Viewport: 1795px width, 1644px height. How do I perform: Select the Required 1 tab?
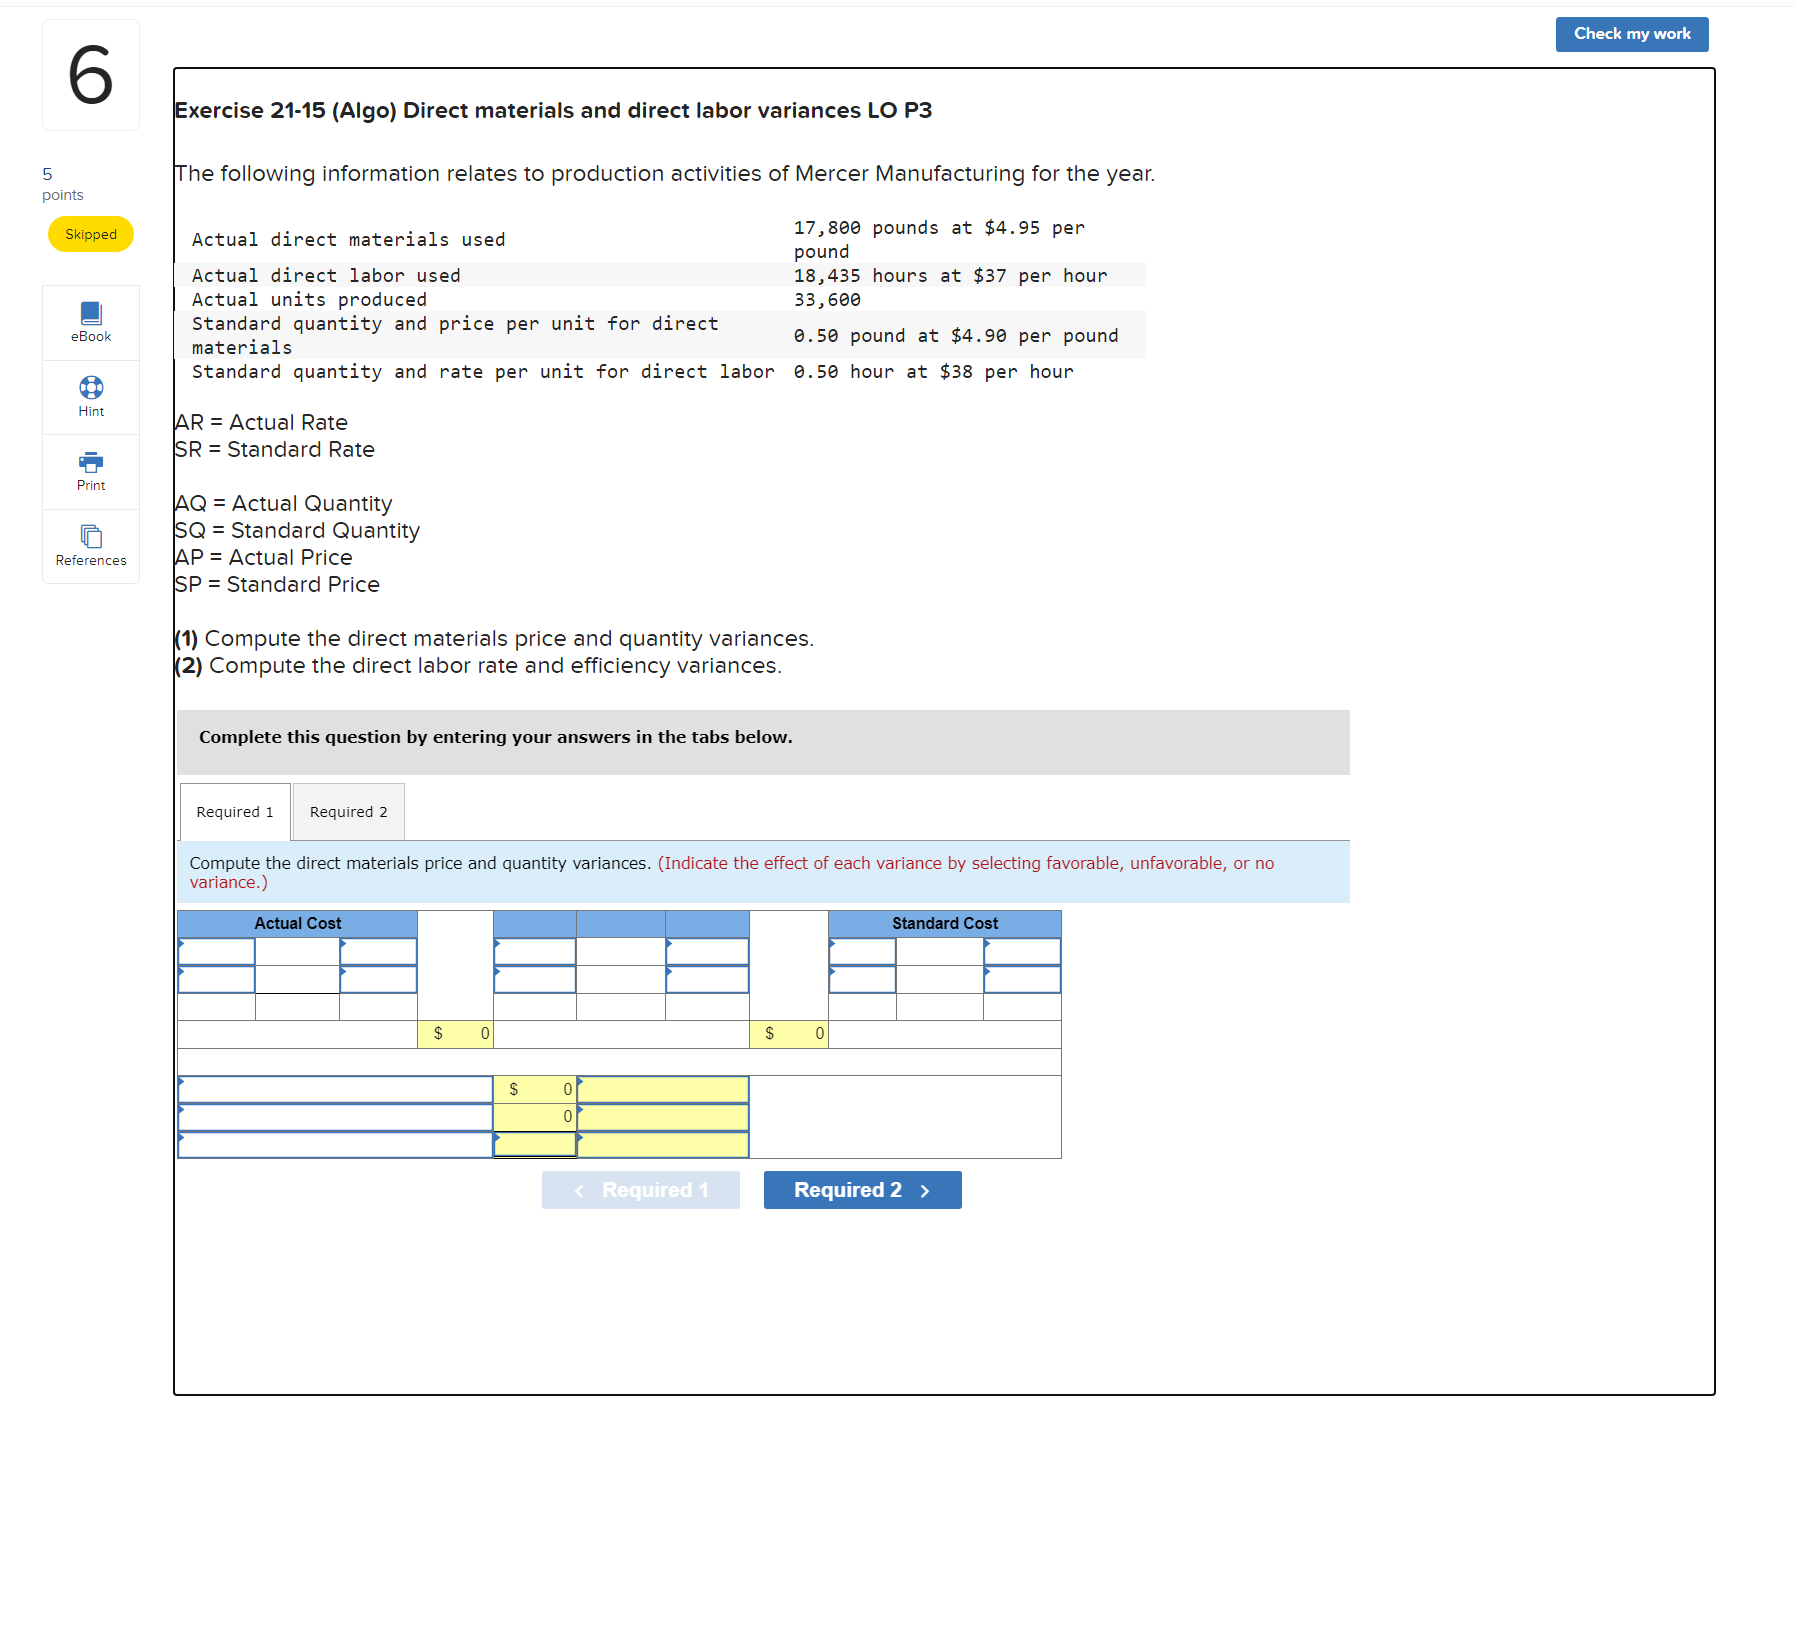click(235, 812)
